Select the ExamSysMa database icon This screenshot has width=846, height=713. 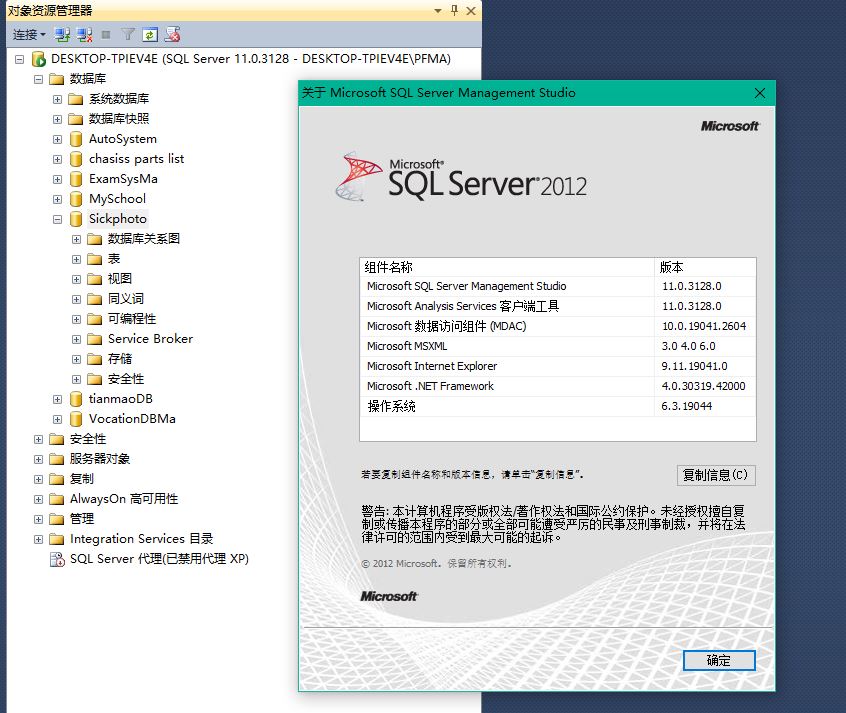pyautogui.click(x=76, y=179)
